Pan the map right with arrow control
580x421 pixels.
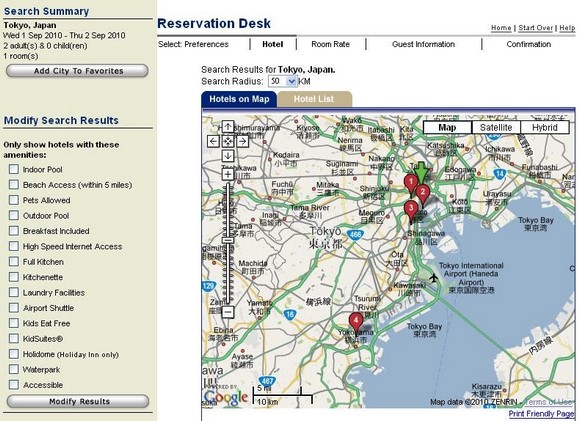click(242, 141)
